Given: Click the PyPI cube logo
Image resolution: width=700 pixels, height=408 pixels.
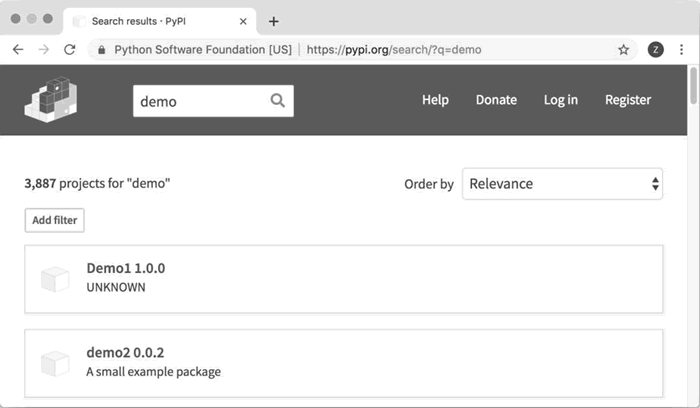Looking at the screenshot, I should tap(50, 100).
